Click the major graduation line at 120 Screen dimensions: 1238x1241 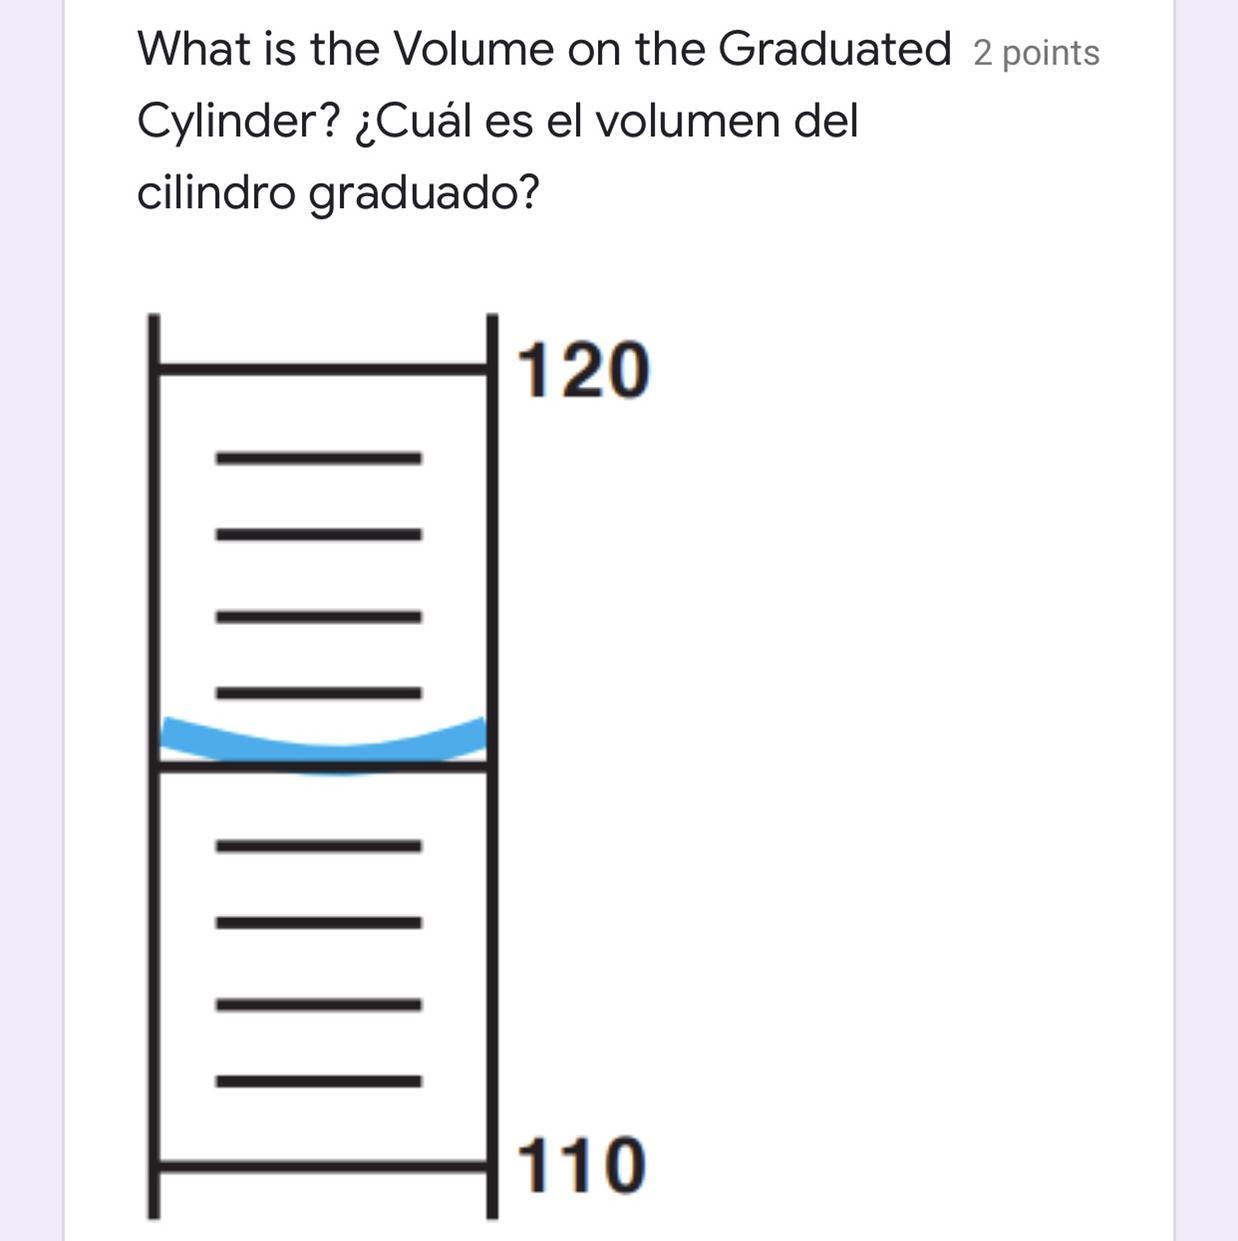(322, 370)
